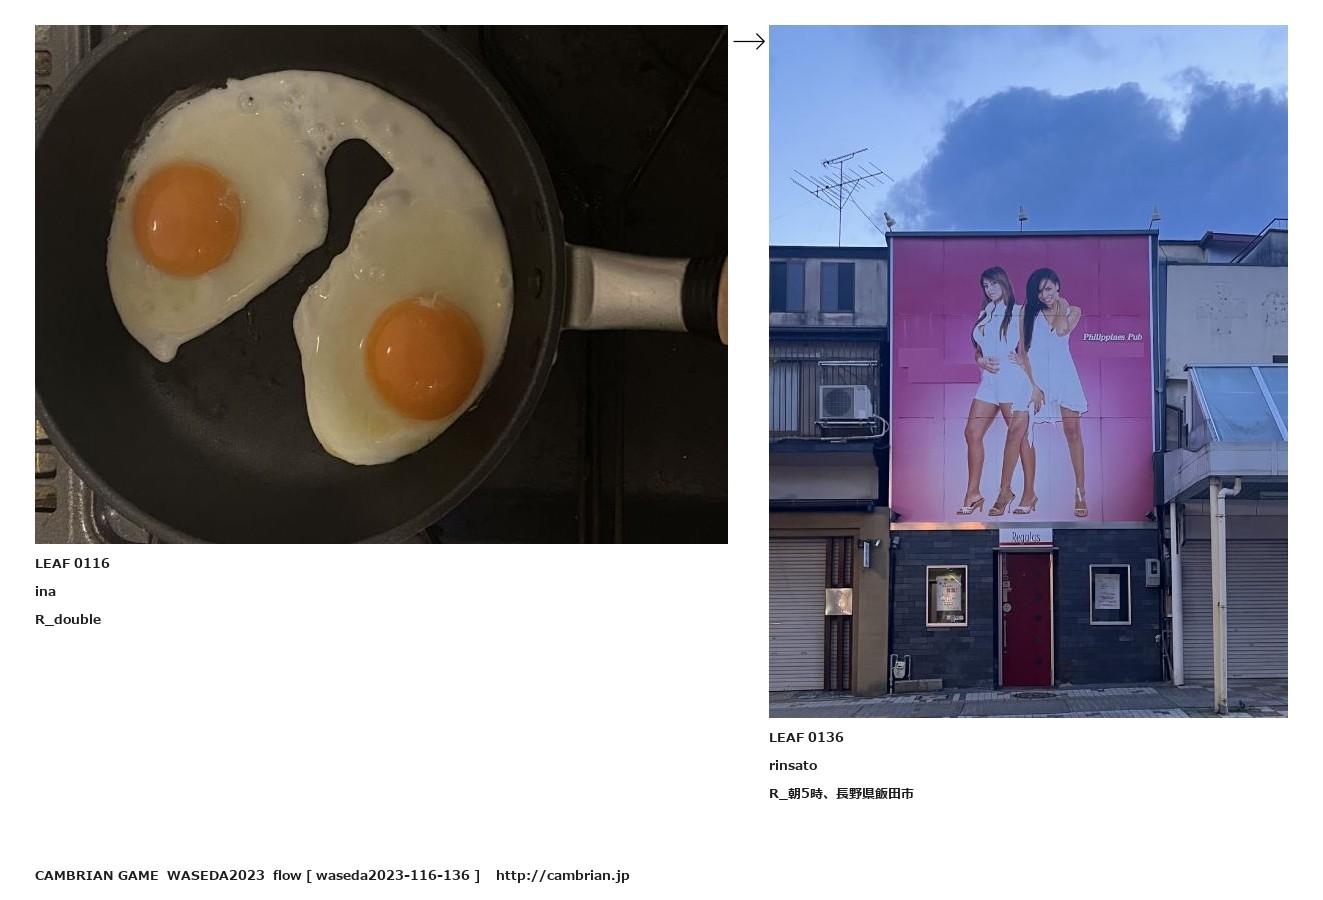Click the LEAF 0116 label

coord(72,563)
